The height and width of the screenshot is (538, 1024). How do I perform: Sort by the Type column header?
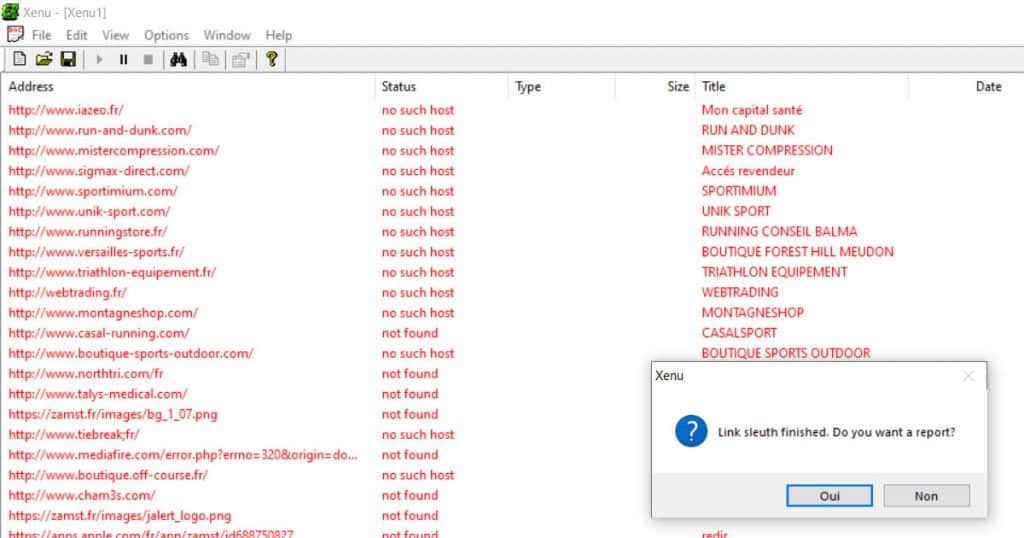[x=562, y=86]
